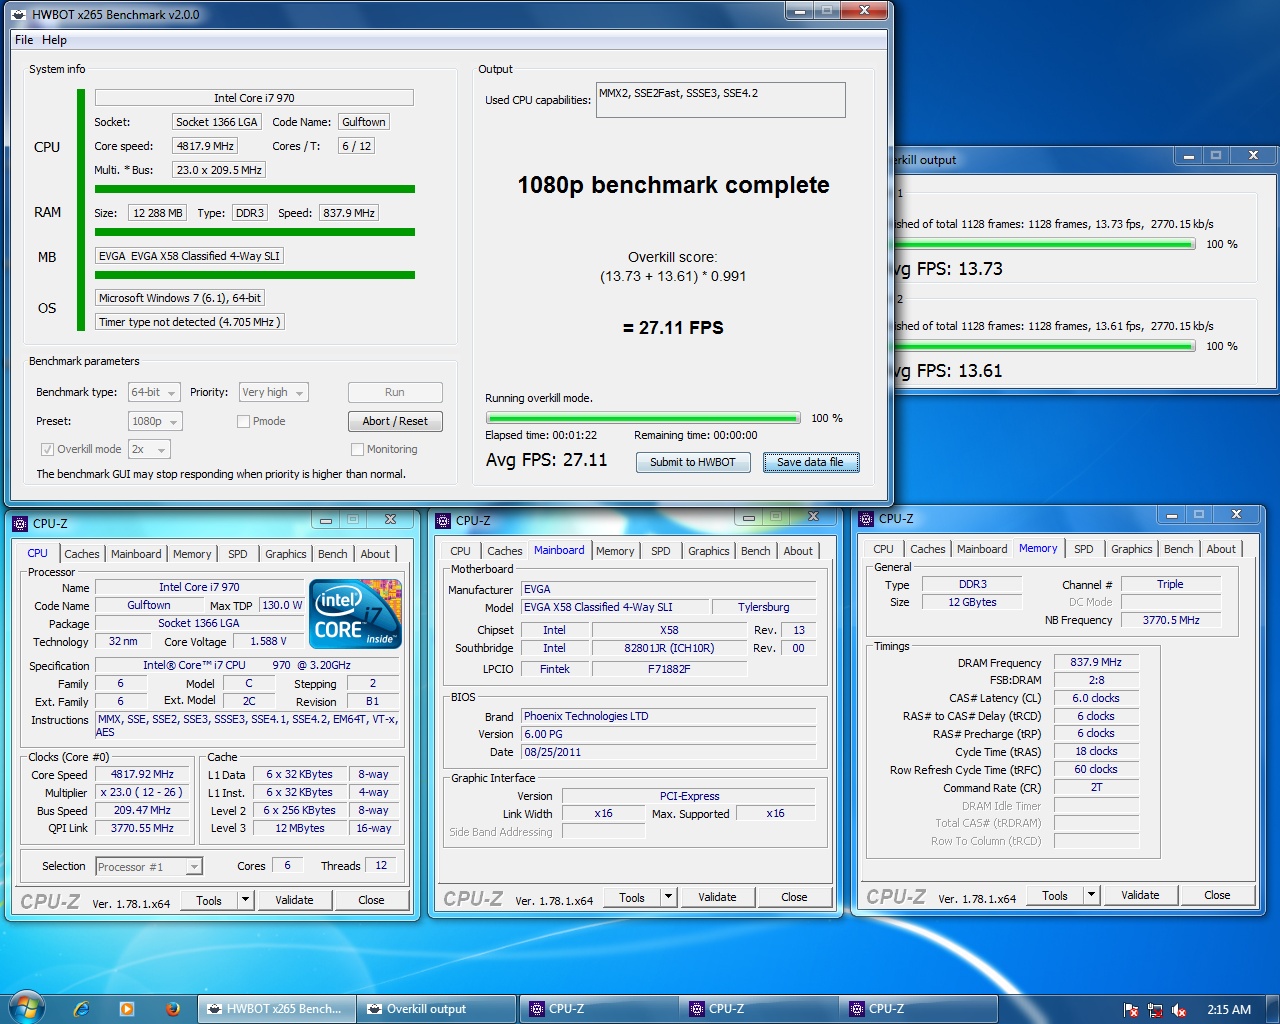
Task: Open the File menu in HWBOT
Action: (x=24, y=40)
